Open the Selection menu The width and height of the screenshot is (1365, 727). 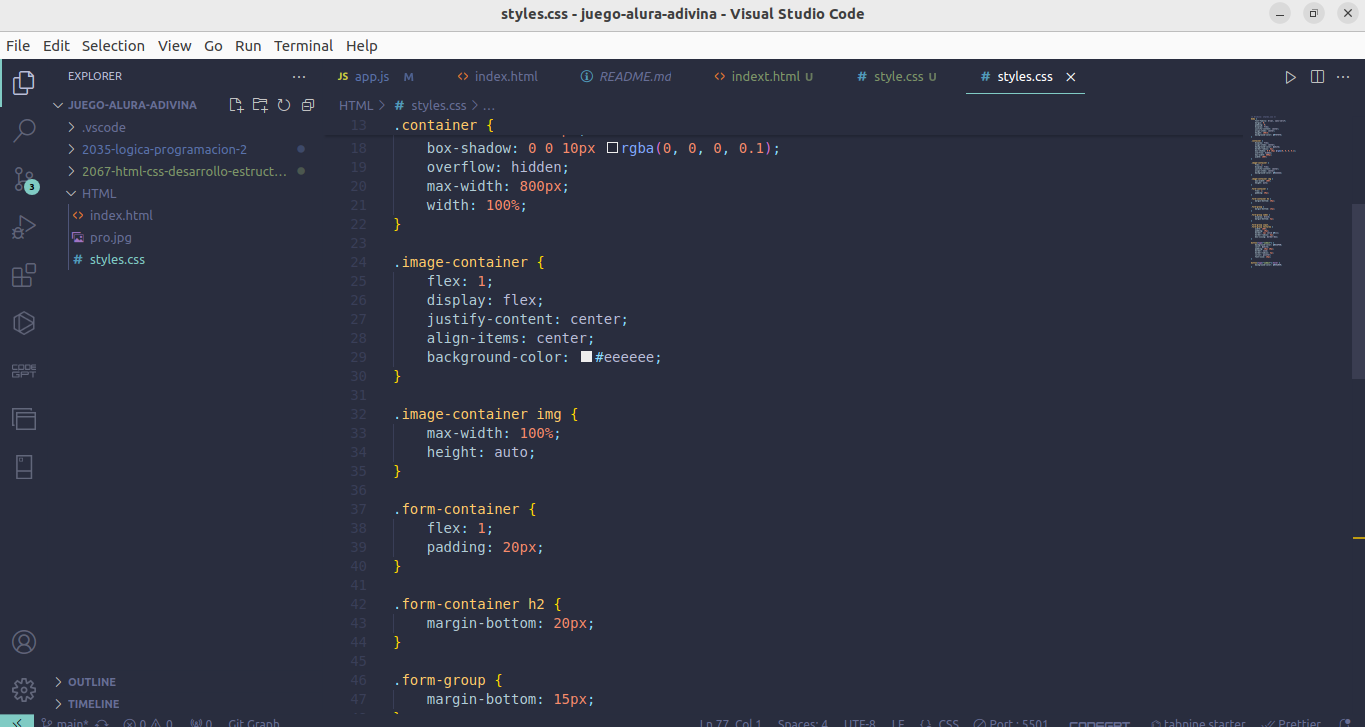click(x=113, y=46)
